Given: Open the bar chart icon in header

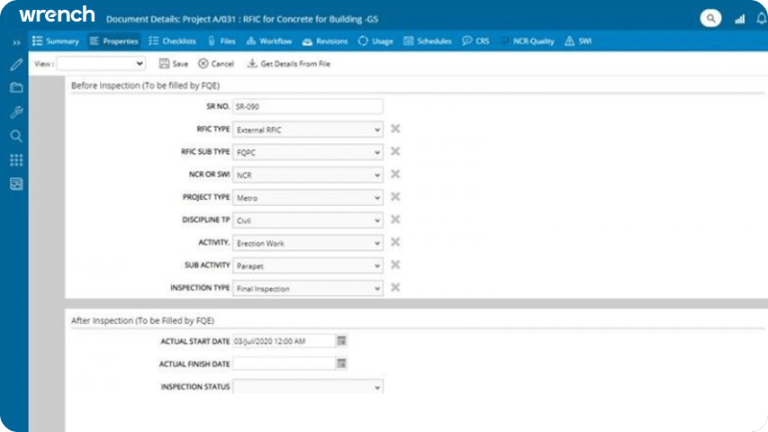Looking at the screenshot, I should (x=740, y=19).
